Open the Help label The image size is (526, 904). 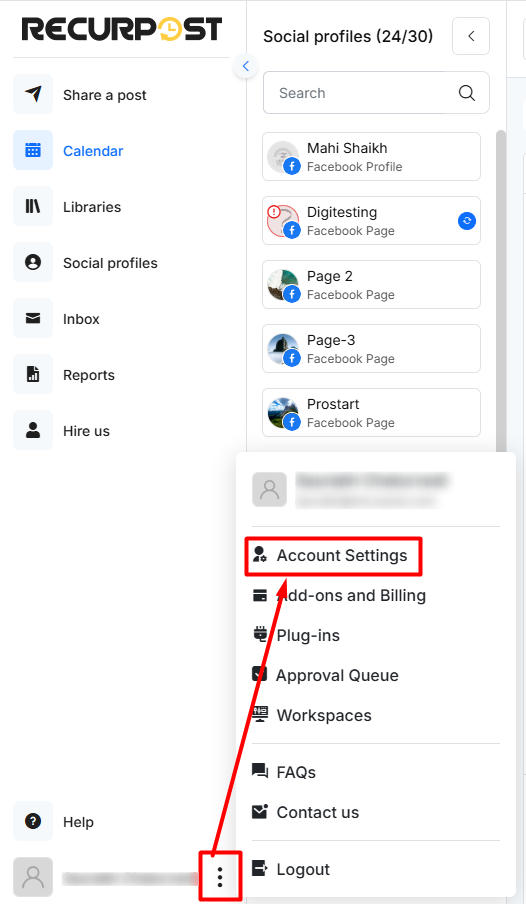[x=78, y=822]
